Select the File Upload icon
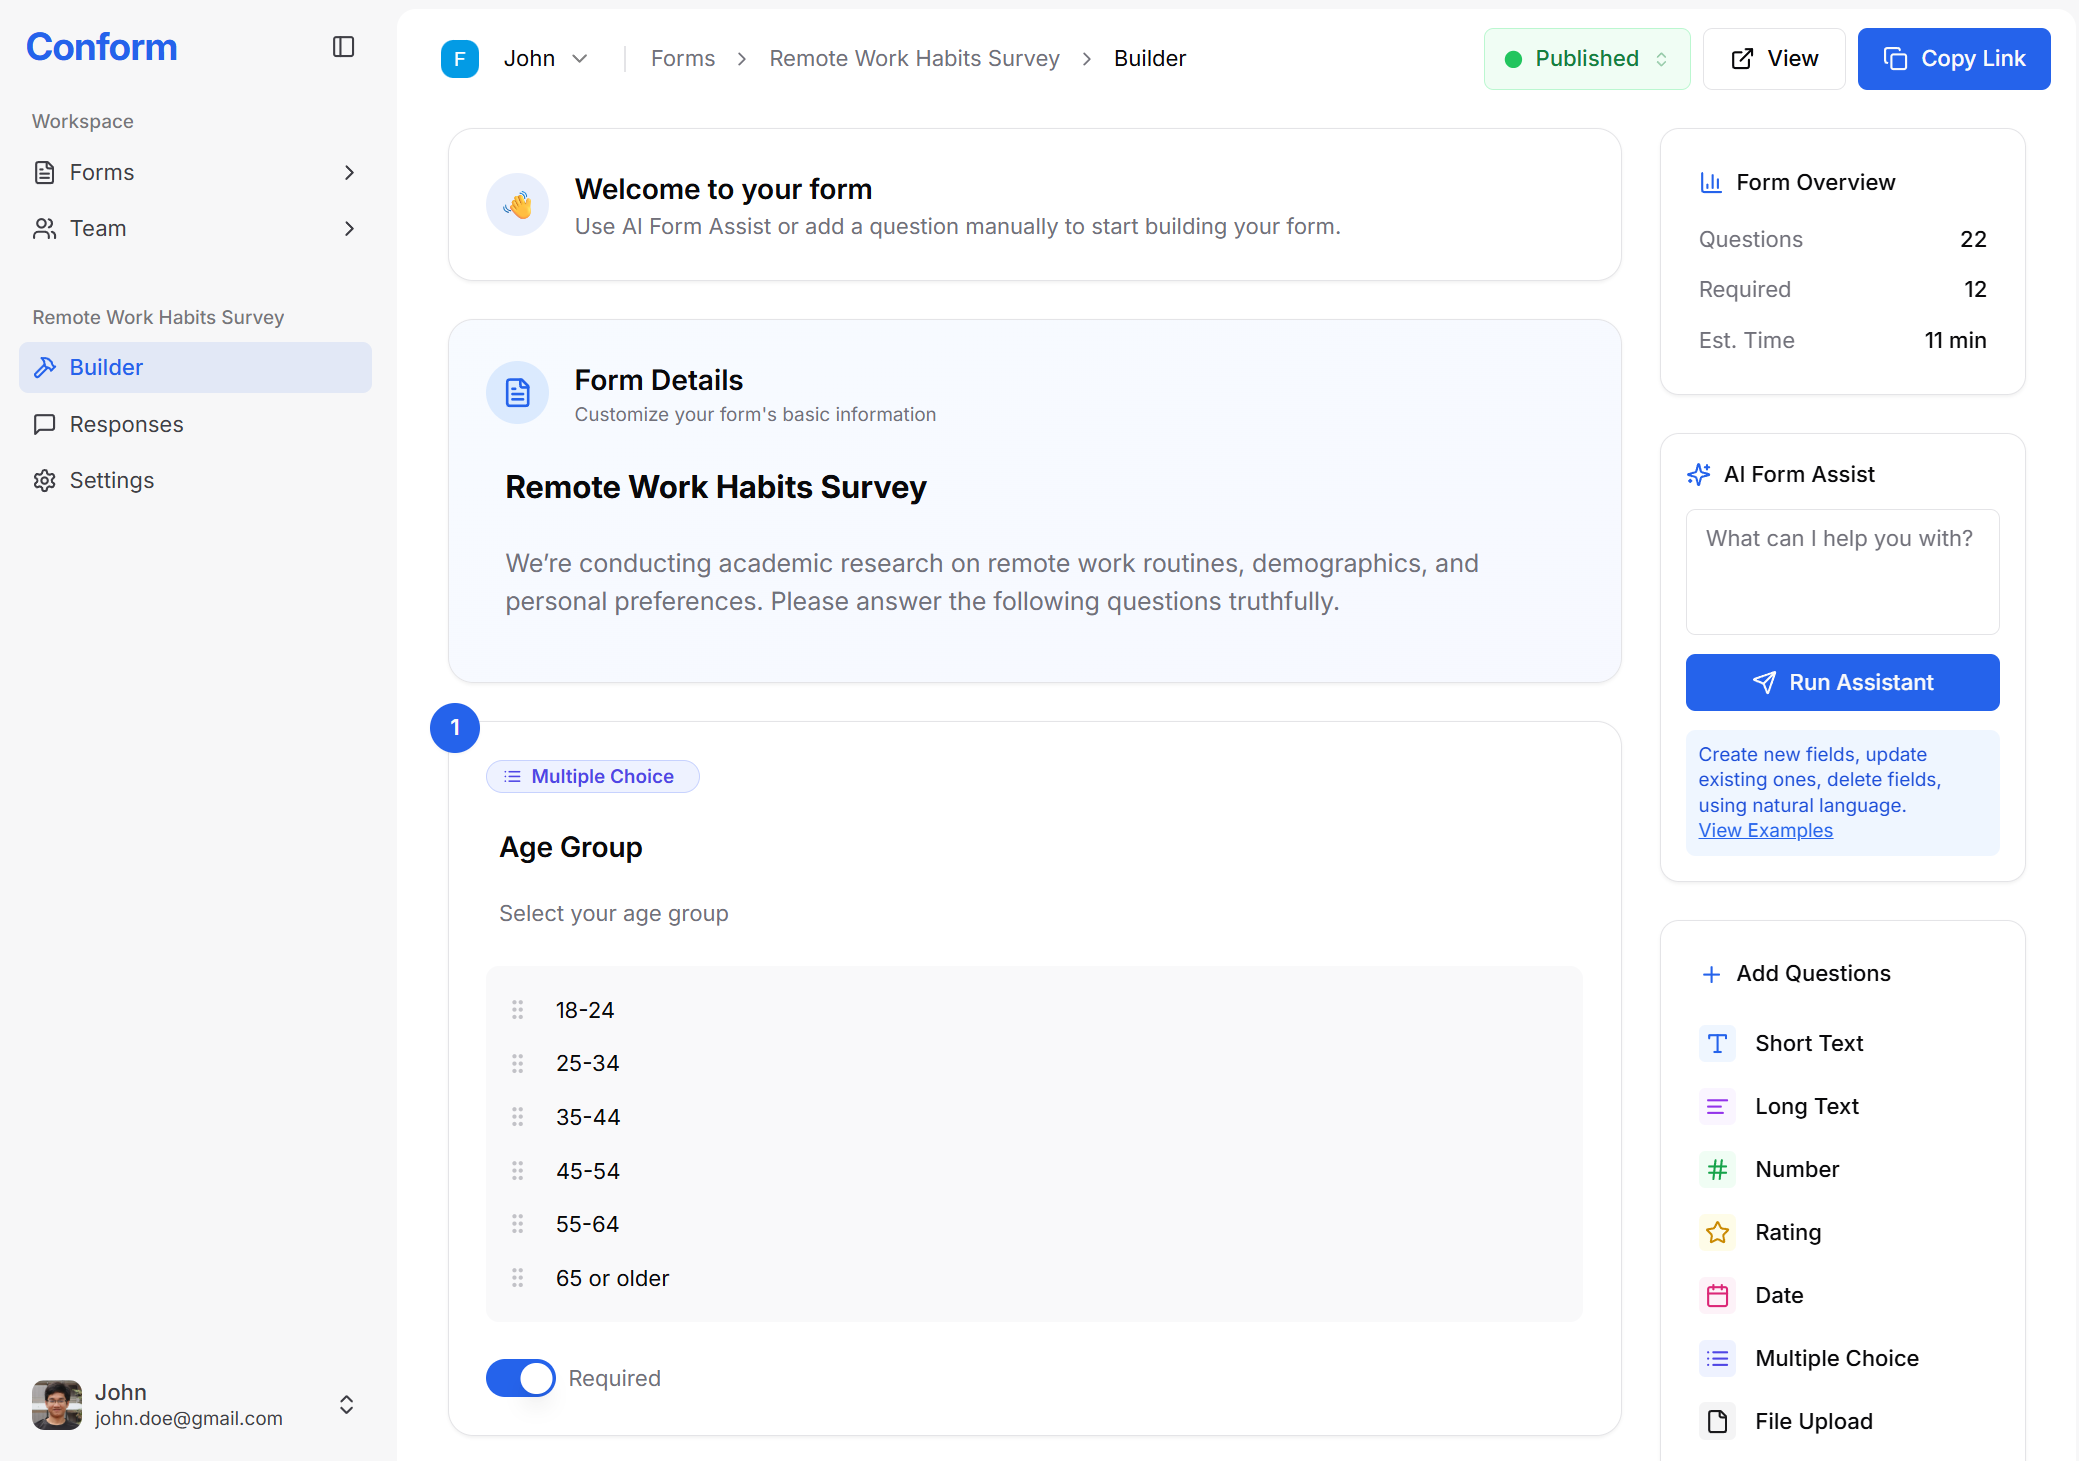The width and height of the screenshot is (2079, 1461). pos(1717,1421)
